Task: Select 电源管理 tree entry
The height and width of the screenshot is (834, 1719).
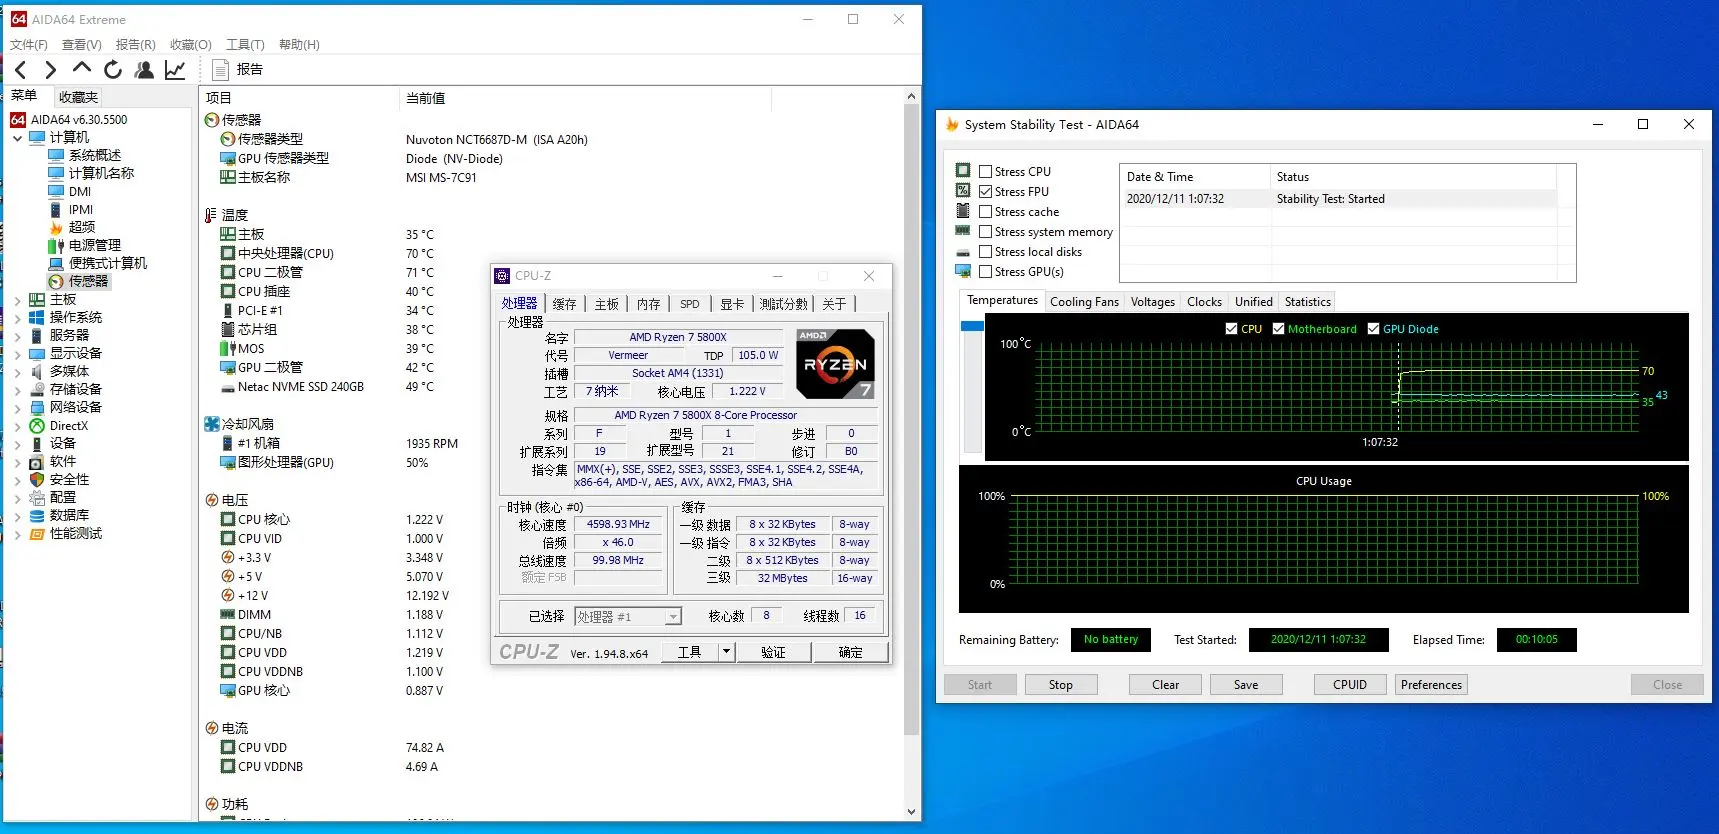Action: pyautogui.click(x=94, y=245)
